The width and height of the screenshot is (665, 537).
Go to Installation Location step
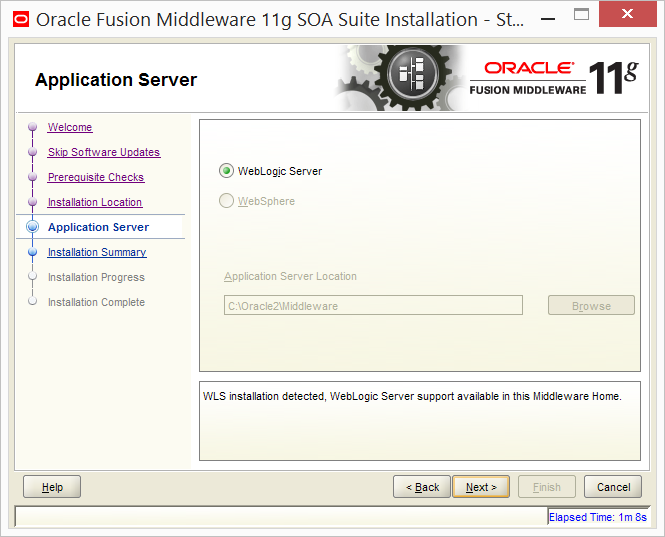point(95,202)
